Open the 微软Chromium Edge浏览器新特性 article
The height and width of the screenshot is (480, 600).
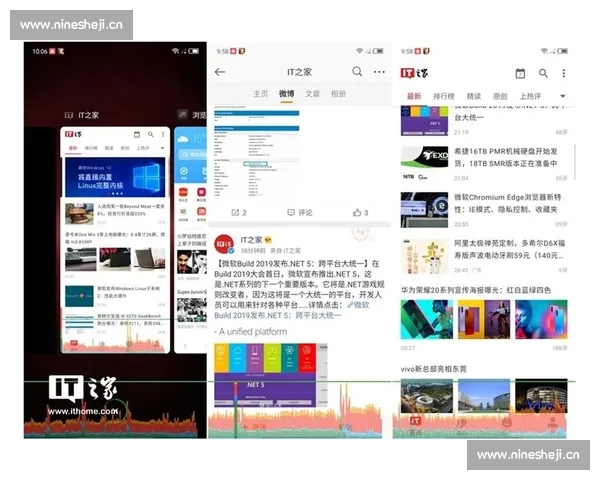point(484,209)
